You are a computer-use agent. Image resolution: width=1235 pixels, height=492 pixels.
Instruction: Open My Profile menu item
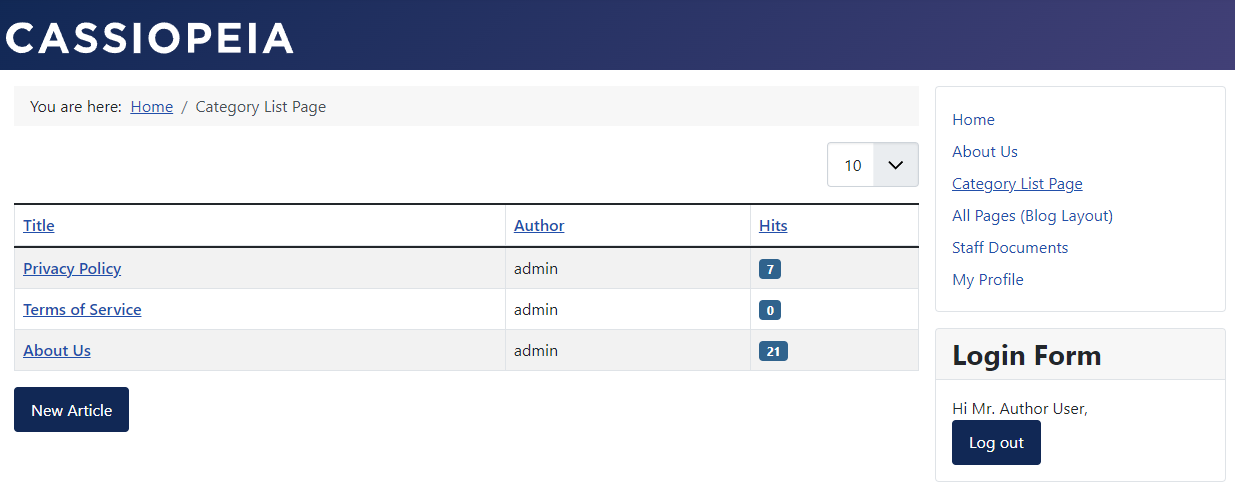tap(988, 280)
